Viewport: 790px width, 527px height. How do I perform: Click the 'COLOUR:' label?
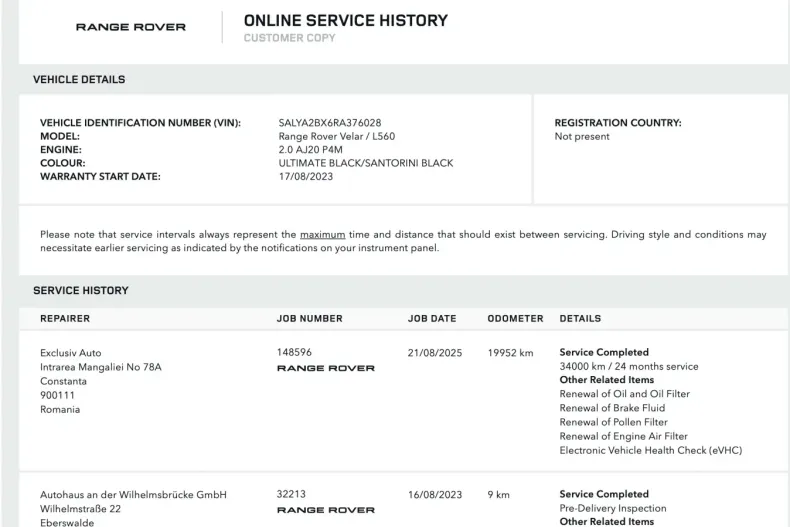pyautogui.click(x=63, y=163)
